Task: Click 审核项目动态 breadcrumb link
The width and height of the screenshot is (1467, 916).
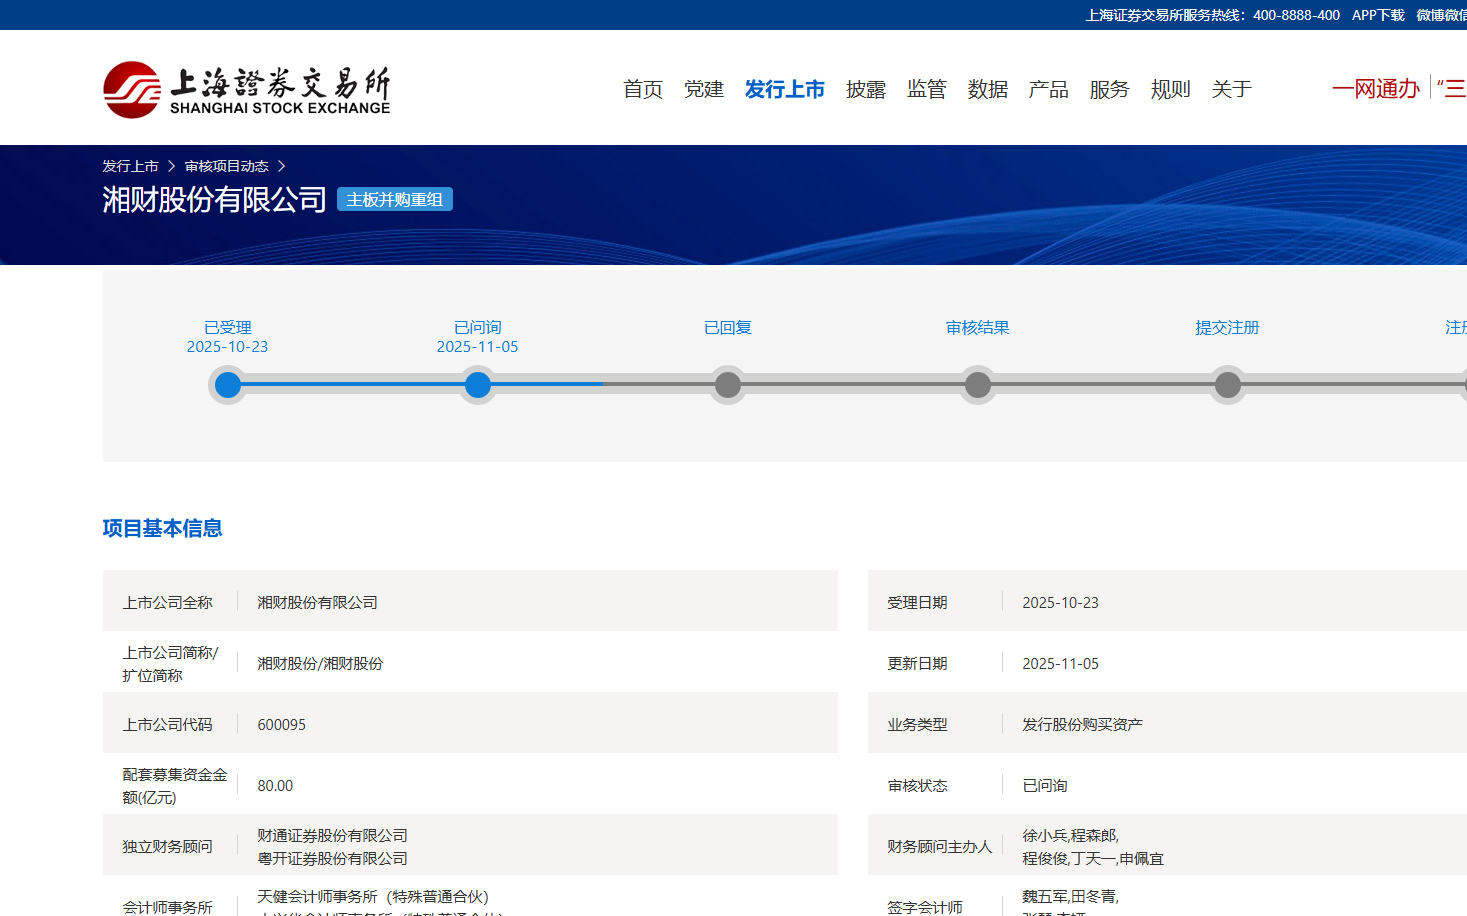Action: point(226,166)
